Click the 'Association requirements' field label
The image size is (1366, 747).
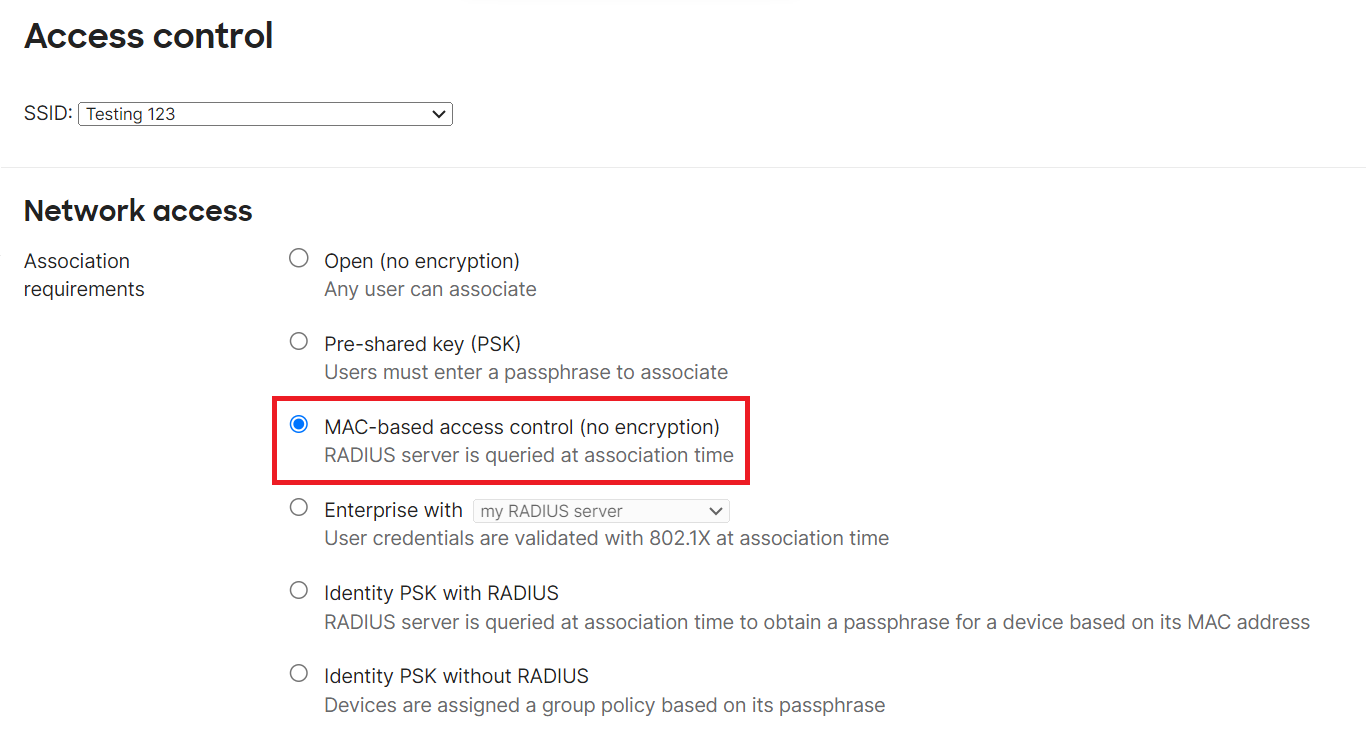click(x=84, y=275)
